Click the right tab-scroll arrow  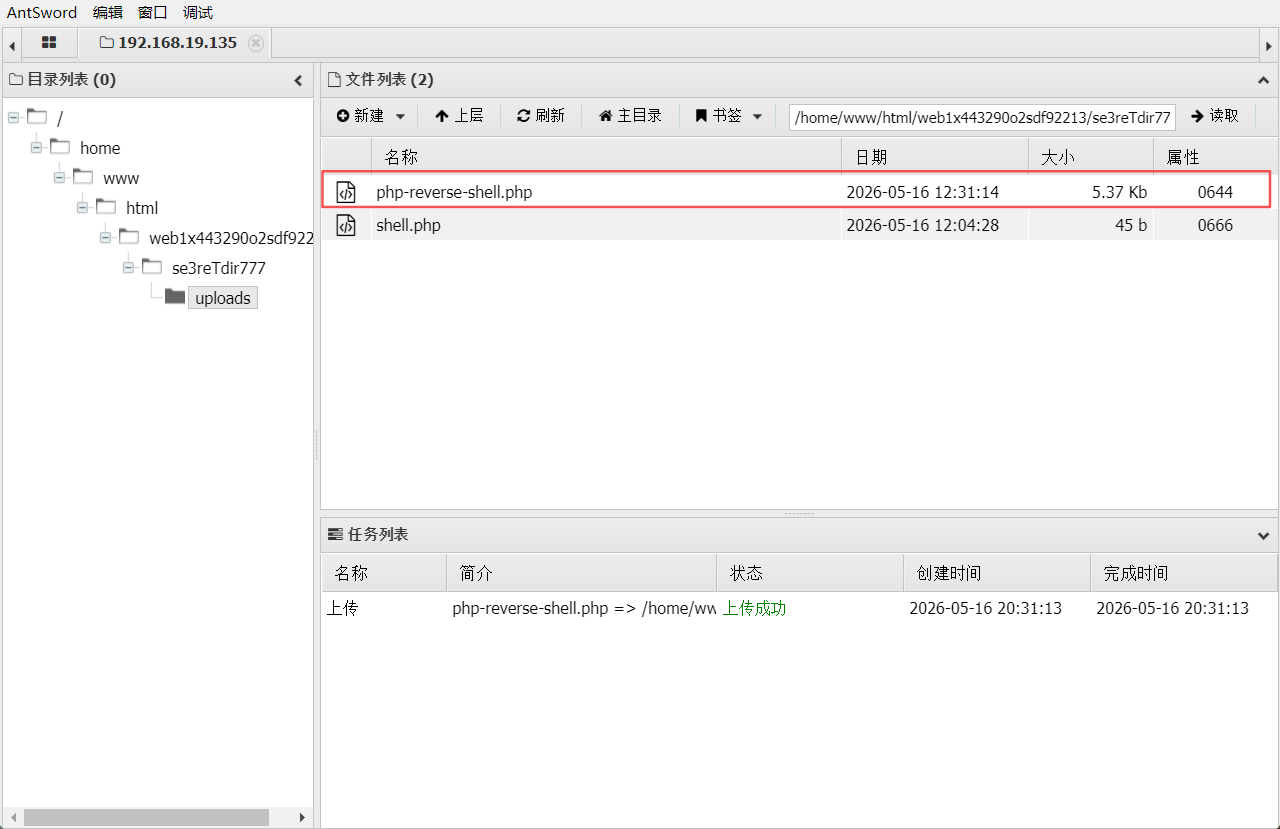1268,45
